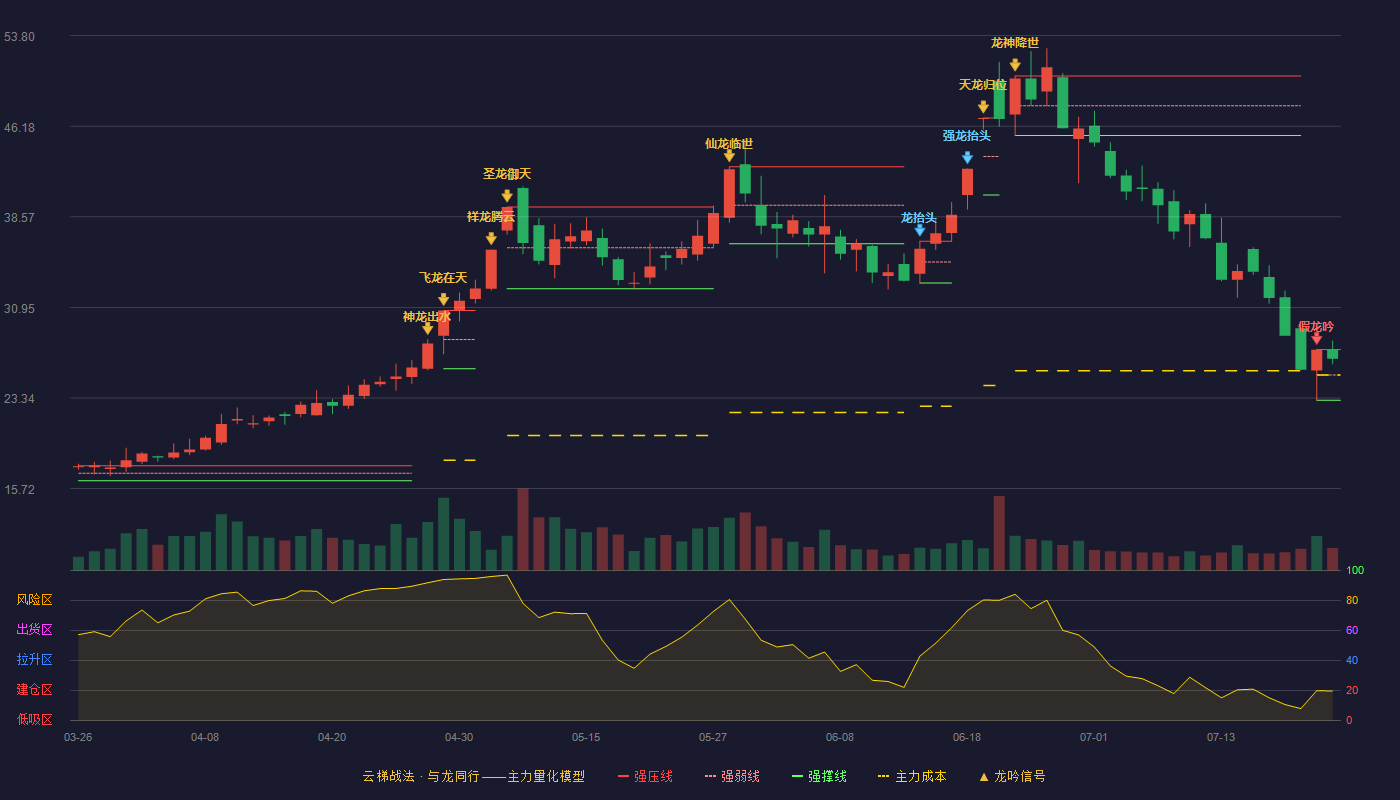Click the 祥龙腾云 signal arrow marker
Screen dimensions: 1400x800
tap(491, 238)
